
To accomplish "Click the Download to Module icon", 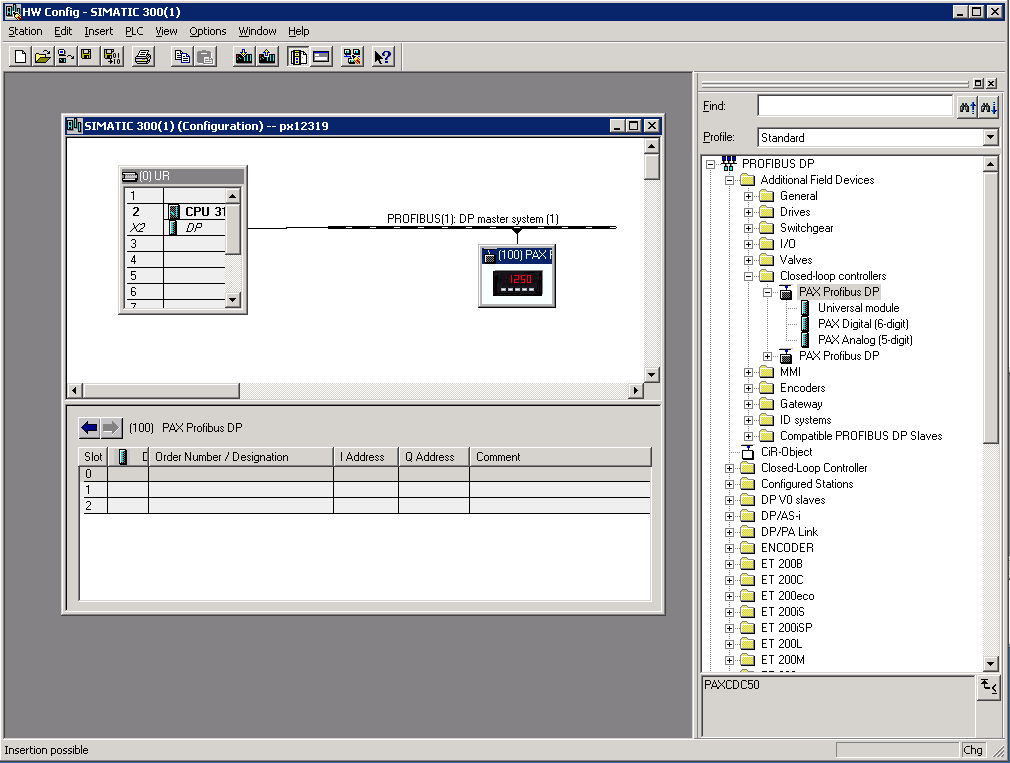I will (x=243, y=57).
